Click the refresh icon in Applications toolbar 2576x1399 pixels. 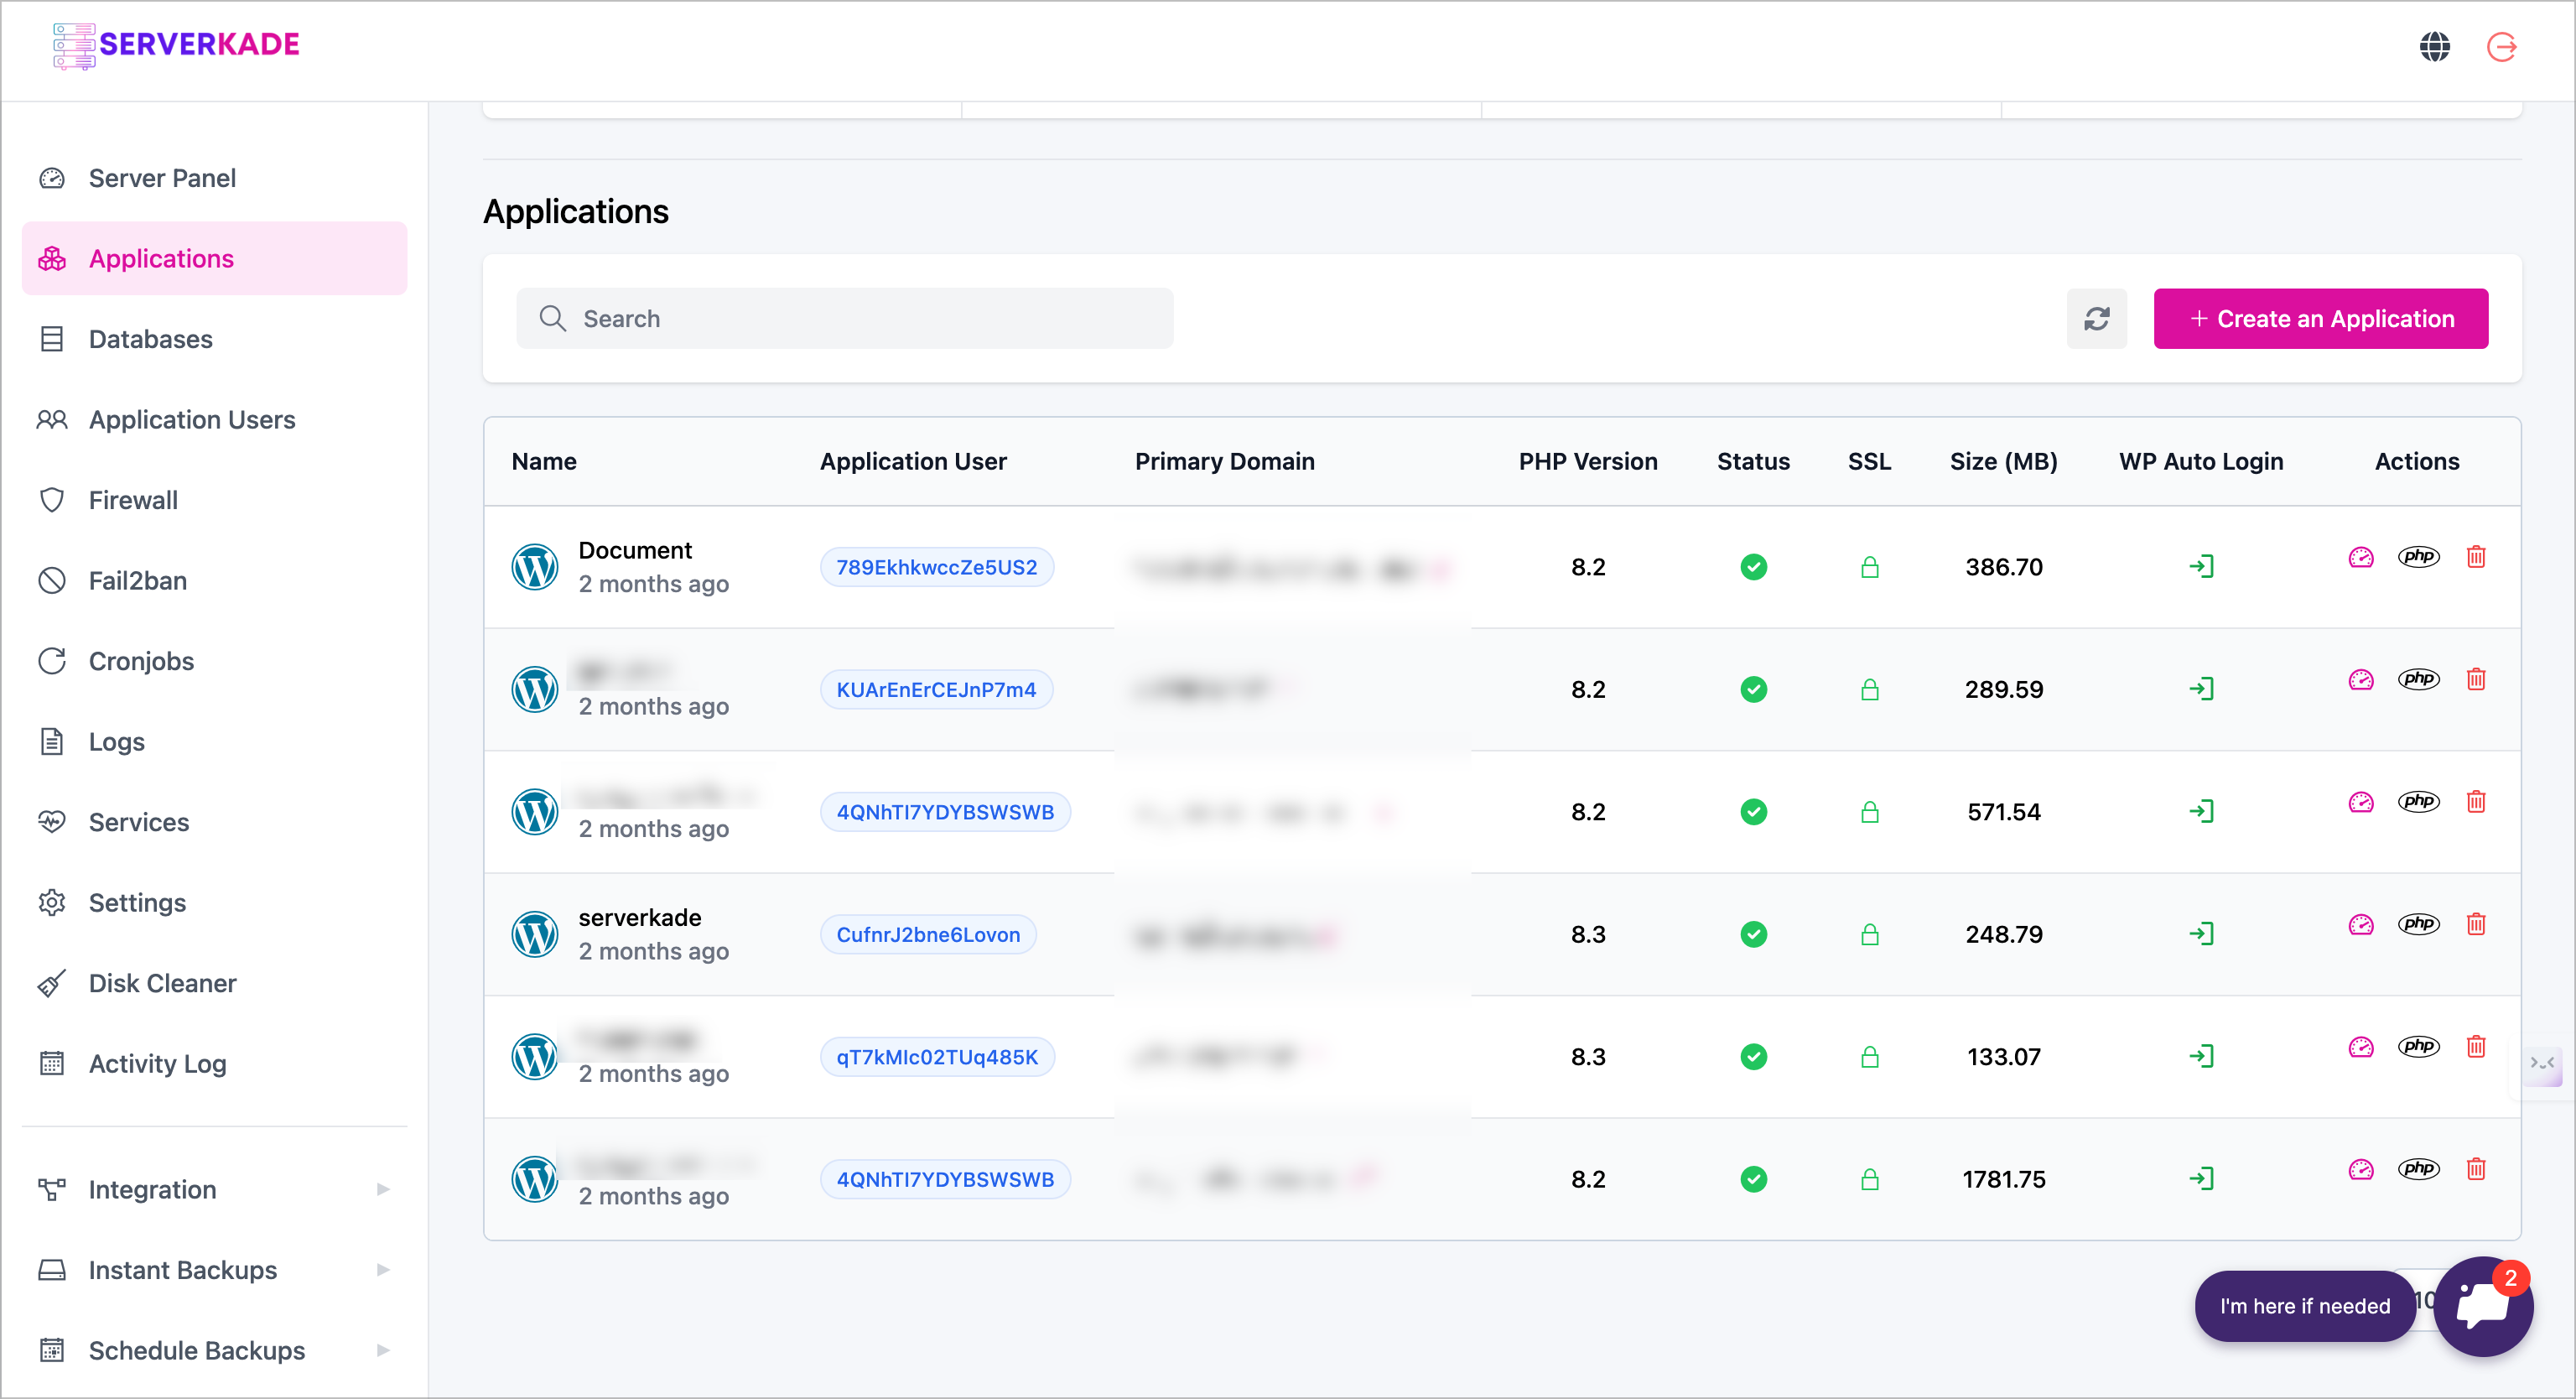2097,319
